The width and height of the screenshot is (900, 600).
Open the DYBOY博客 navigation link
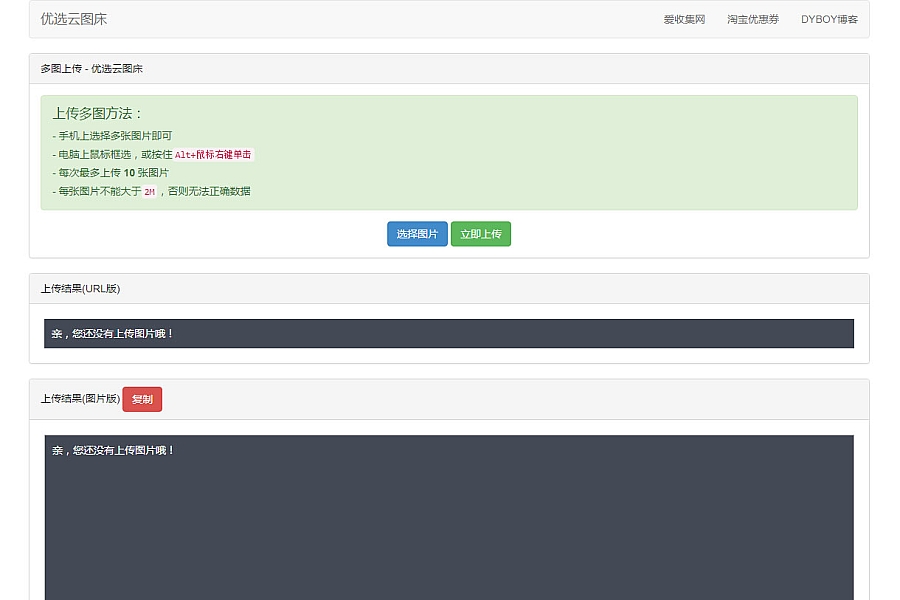pyautogui.click(x=829, y=20)
